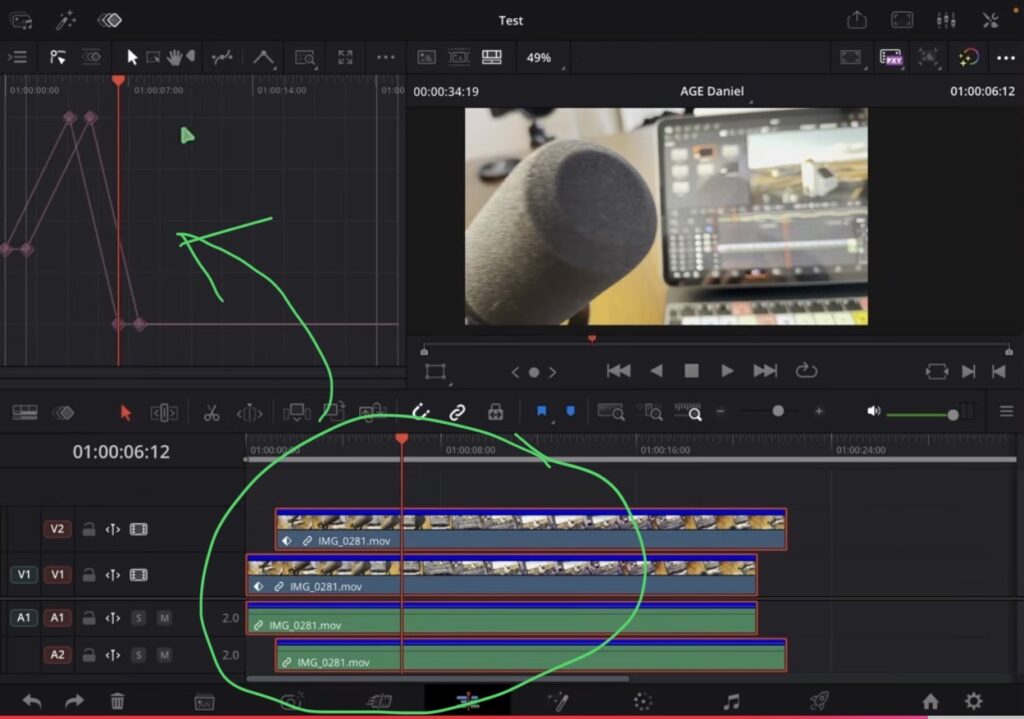Open the share/export icon at top

856,20
